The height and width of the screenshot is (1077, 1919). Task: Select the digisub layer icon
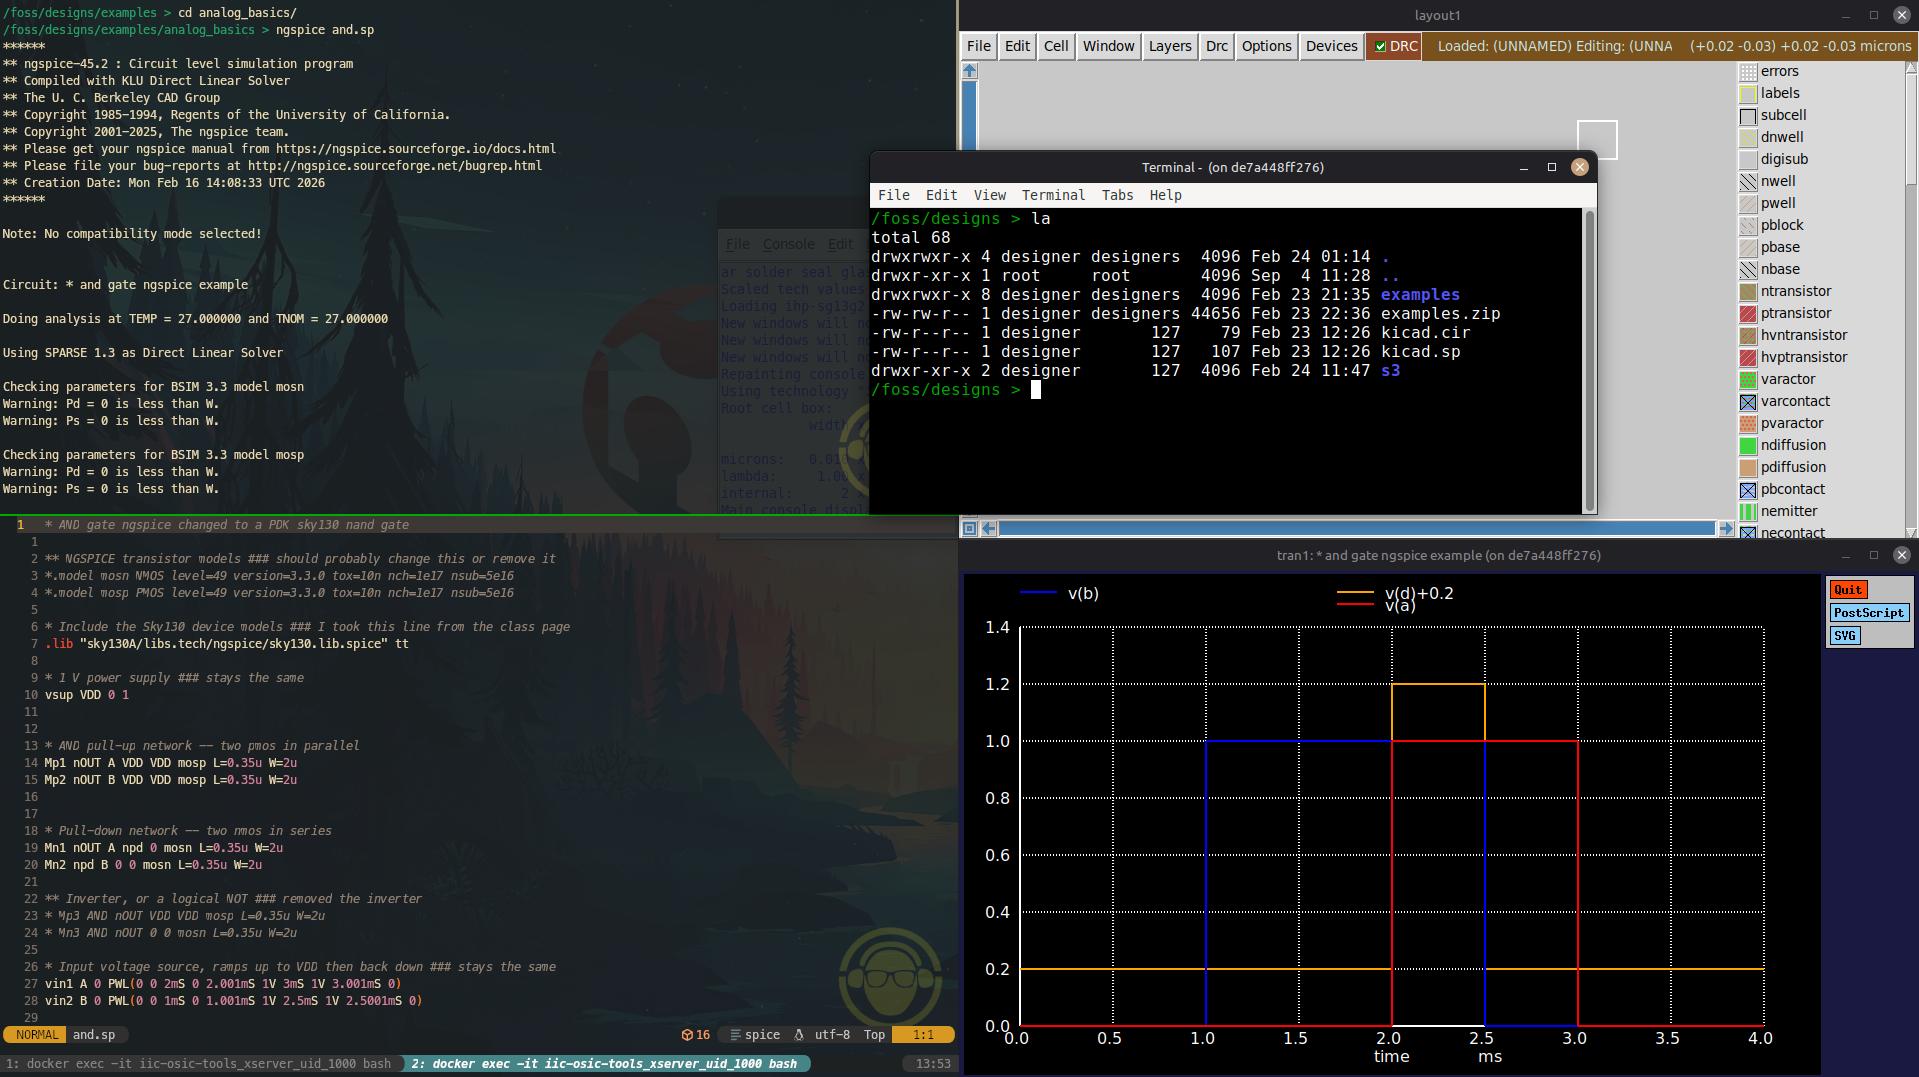pyautogui.click(x=1748, y=159)
